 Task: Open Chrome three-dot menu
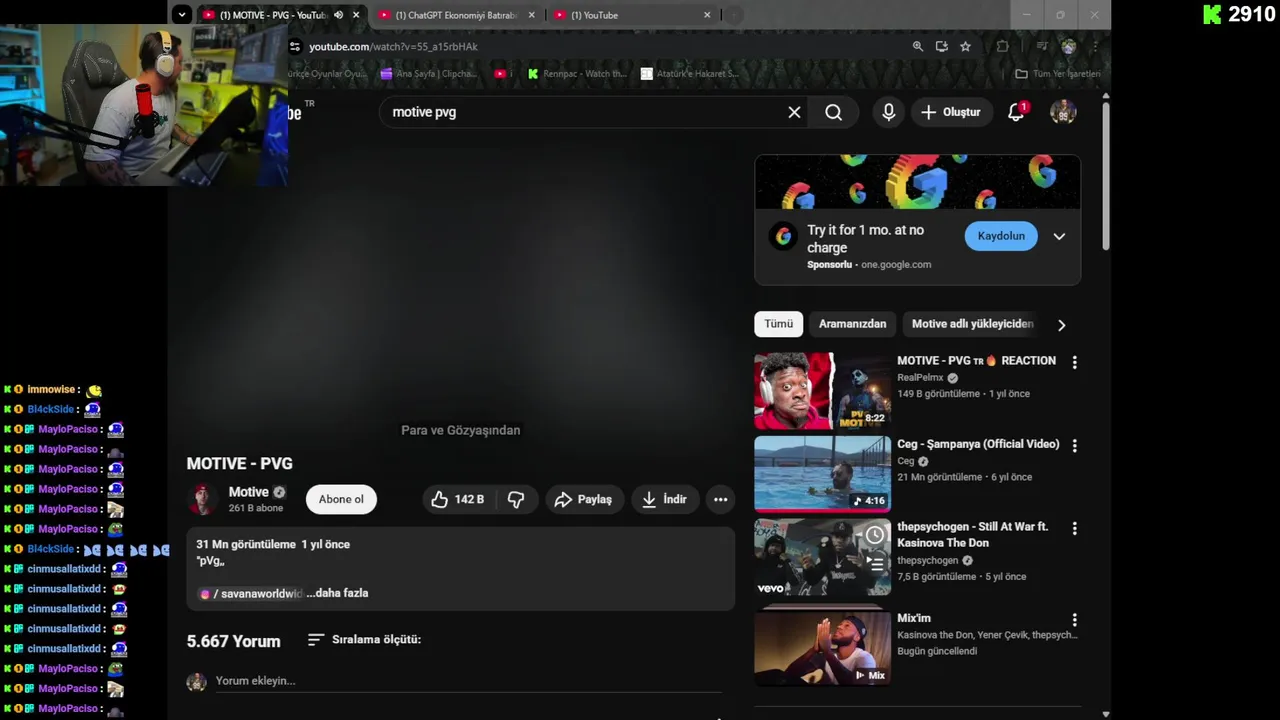(x=1095, y=46)
